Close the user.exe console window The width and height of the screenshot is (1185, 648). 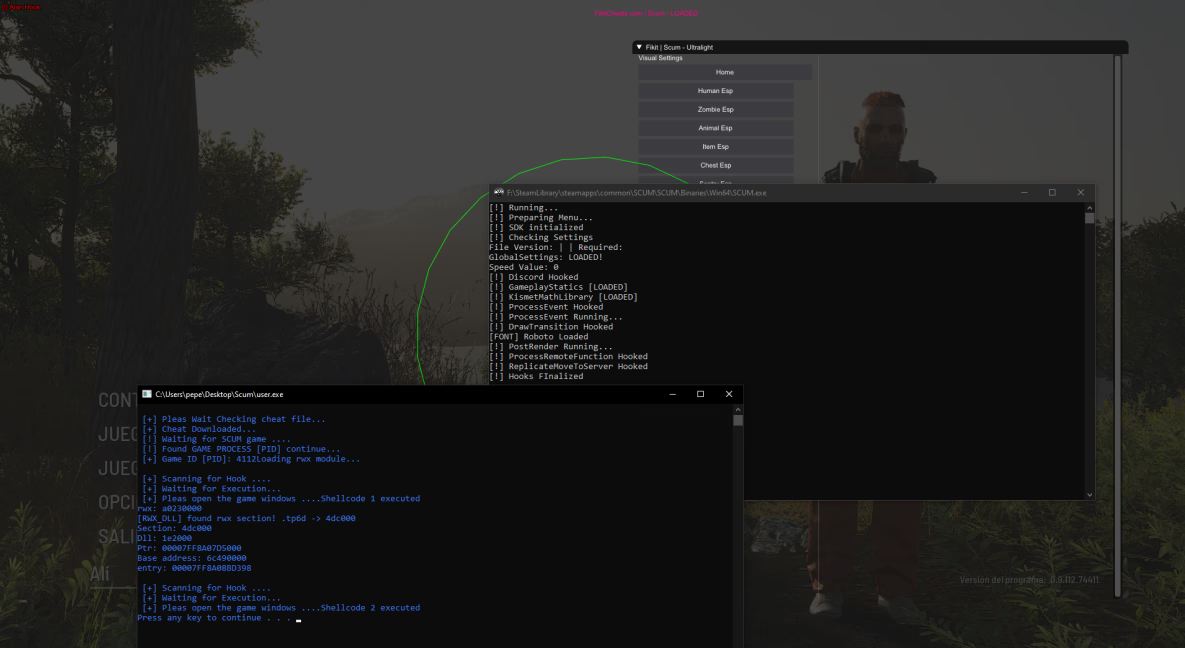click(x=728, y=395)
